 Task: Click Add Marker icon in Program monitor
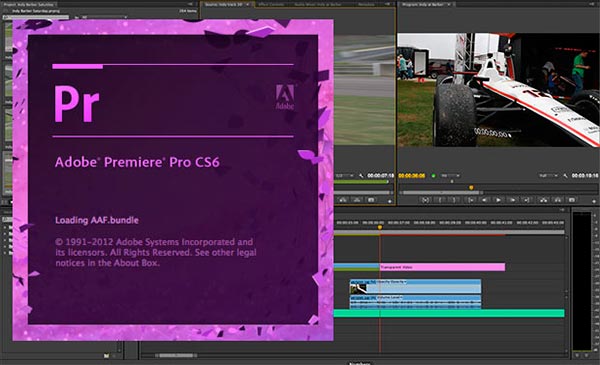coord(426,200)
